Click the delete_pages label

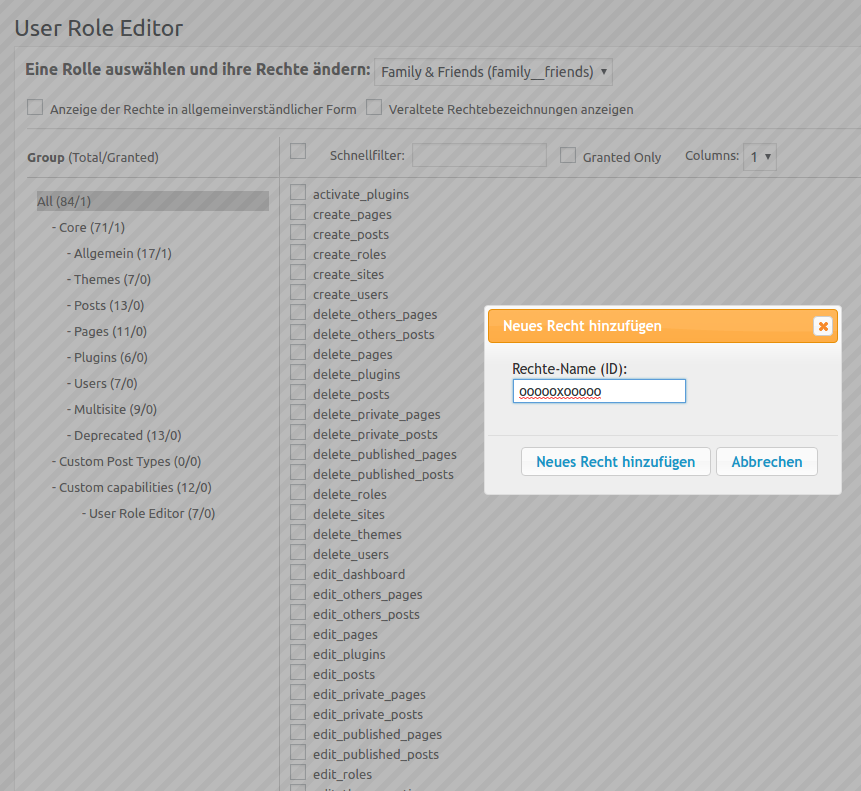(x=353, y=355)
